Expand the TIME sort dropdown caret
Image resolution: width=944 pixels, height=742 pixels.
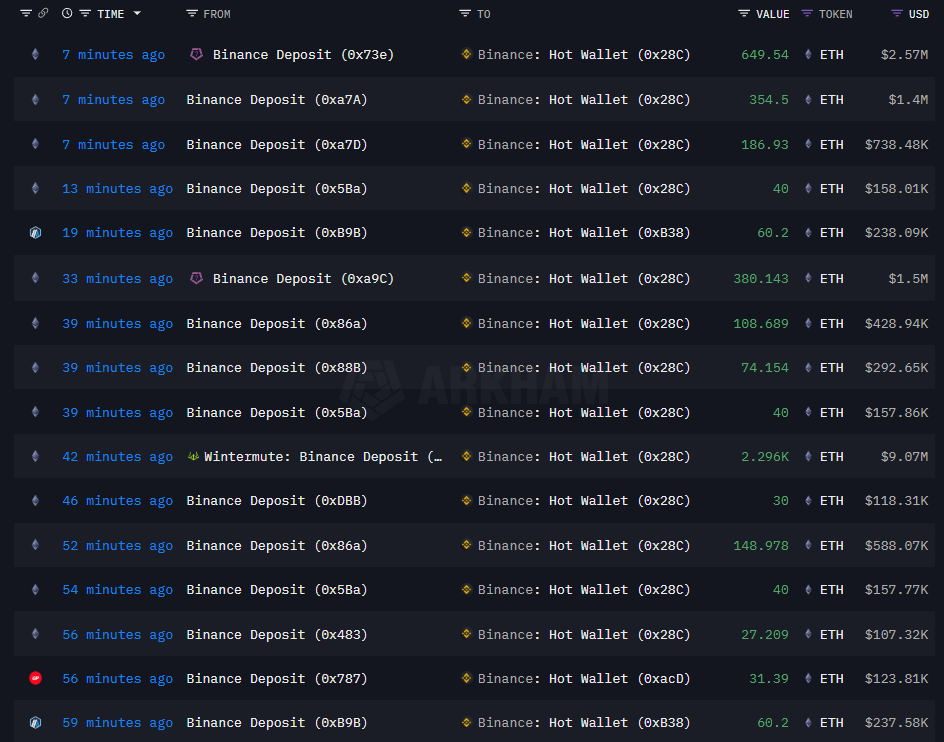click(x=137, y=13)
